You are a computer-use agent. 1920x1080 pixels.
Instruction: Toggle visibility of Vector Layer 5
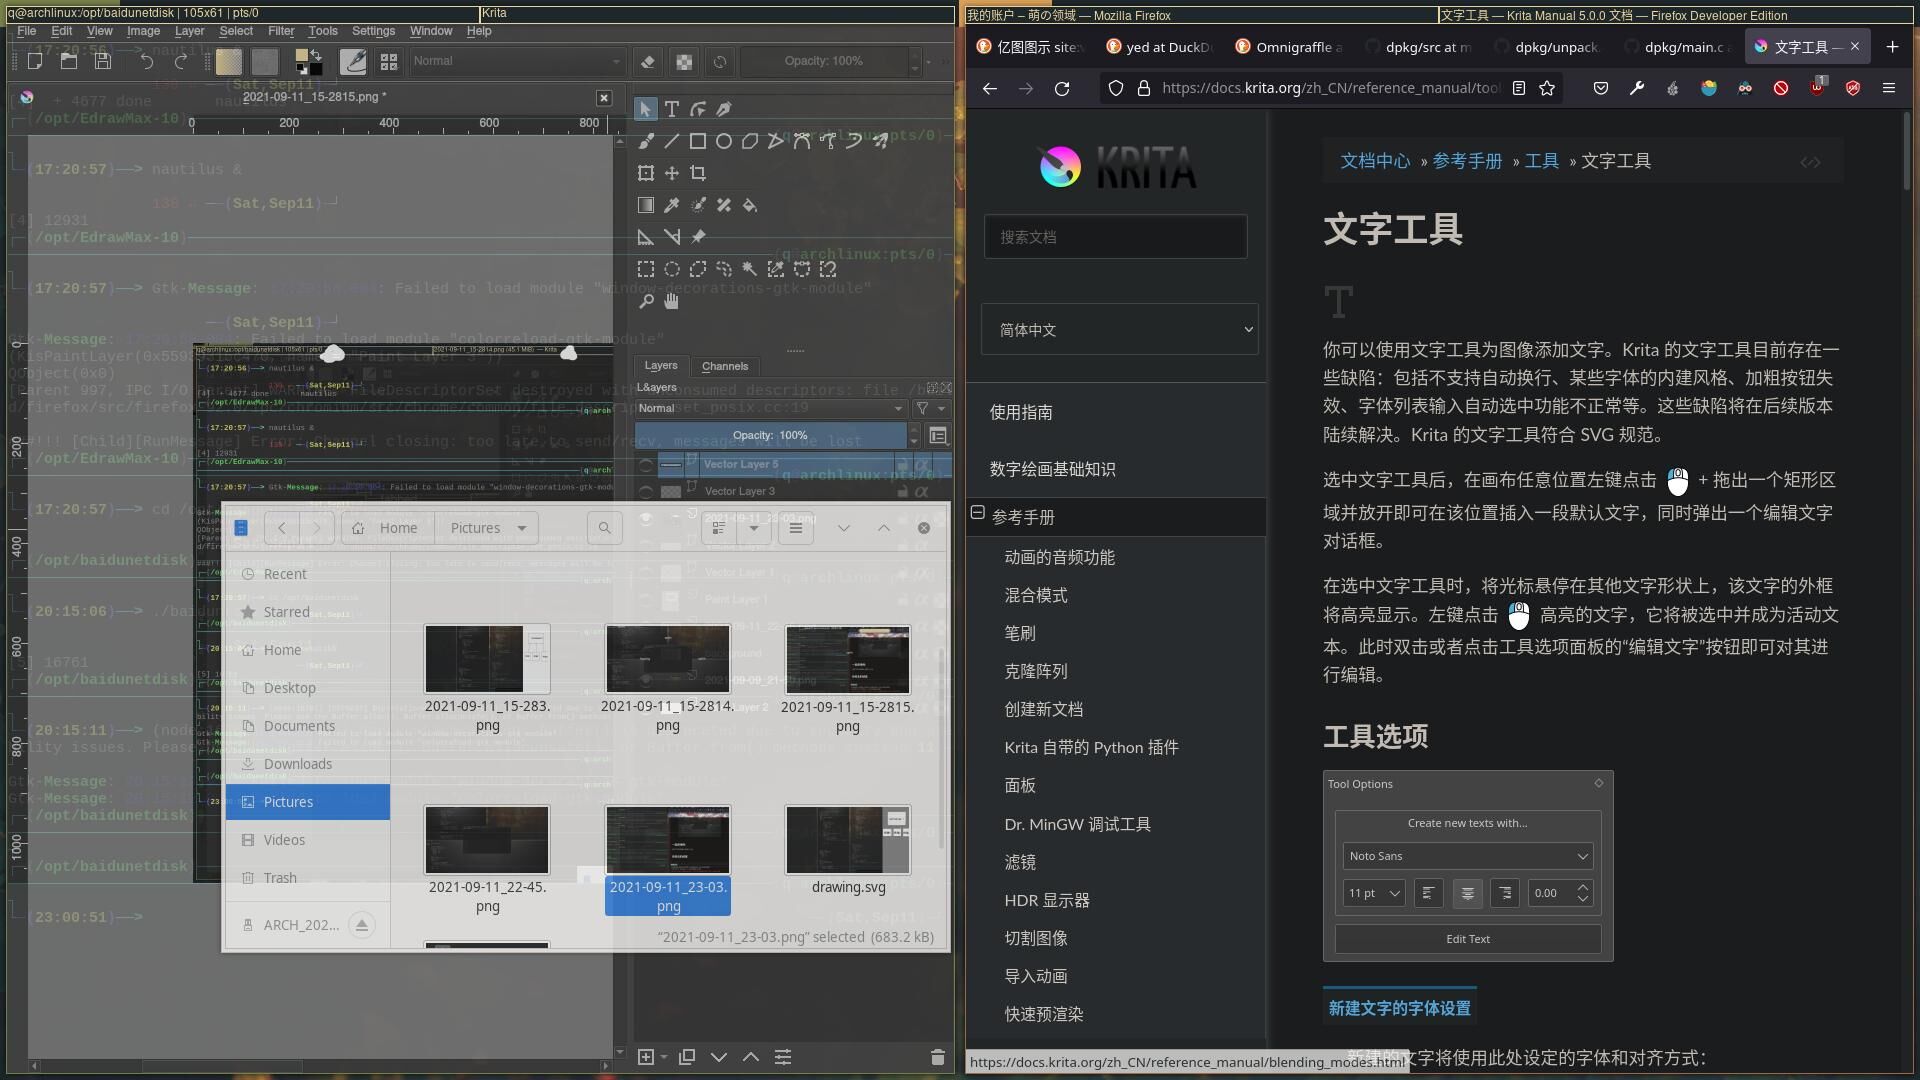[646, 465]
